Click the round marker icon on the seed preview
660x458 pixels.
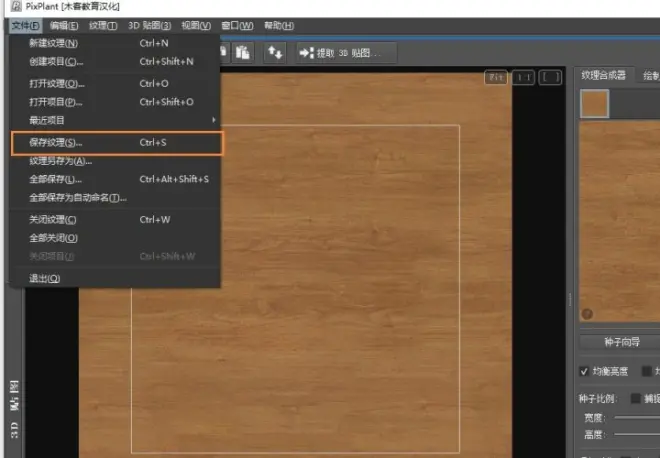click(587, 314)
